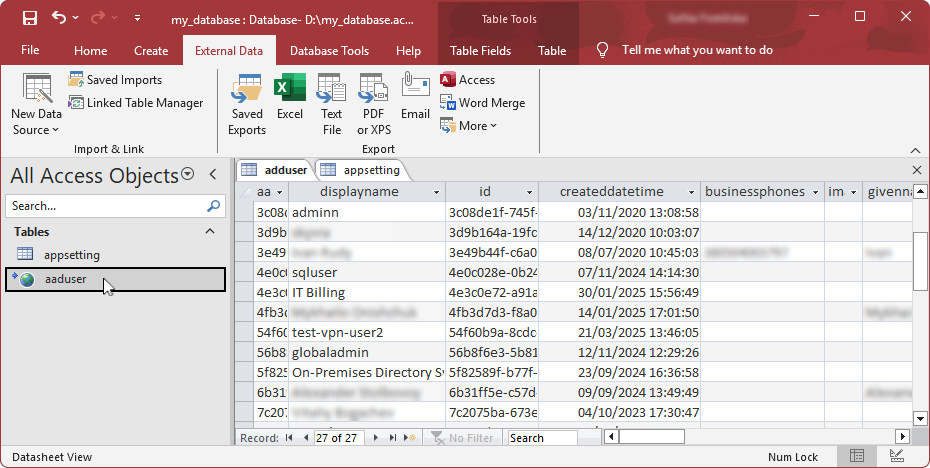The width and height of the screenshot is (930, 468).
Task: Switch to Design View in status bar
Action: [897, 456]
